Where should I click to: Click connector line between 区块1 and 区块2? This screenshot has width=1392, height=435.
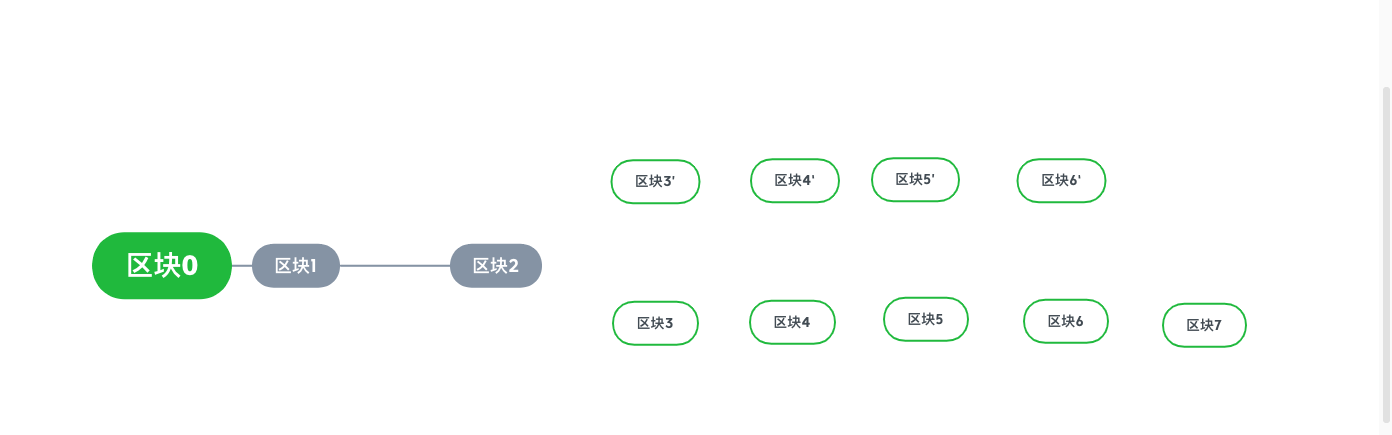click(395, 266)
